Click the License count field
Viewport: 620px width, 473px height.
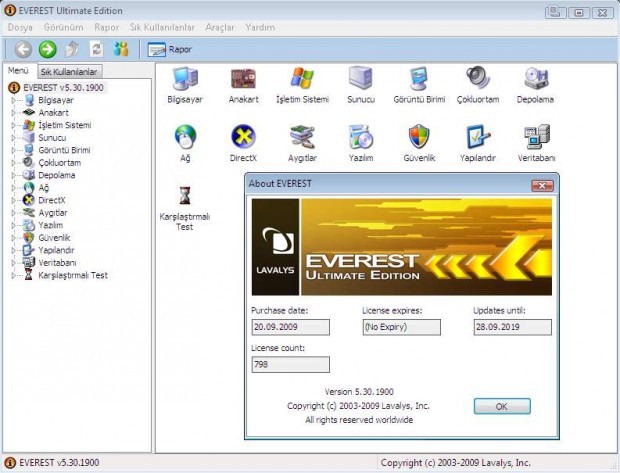(x=291, y=364)
